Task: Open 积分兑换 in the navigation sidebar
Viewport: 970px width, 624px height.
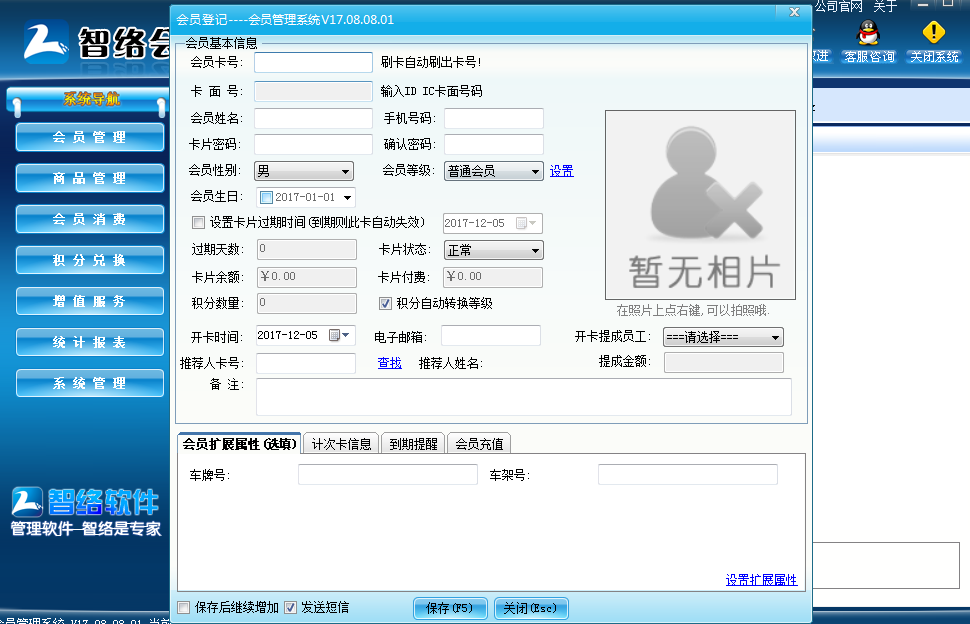Action: pos(89,260)
